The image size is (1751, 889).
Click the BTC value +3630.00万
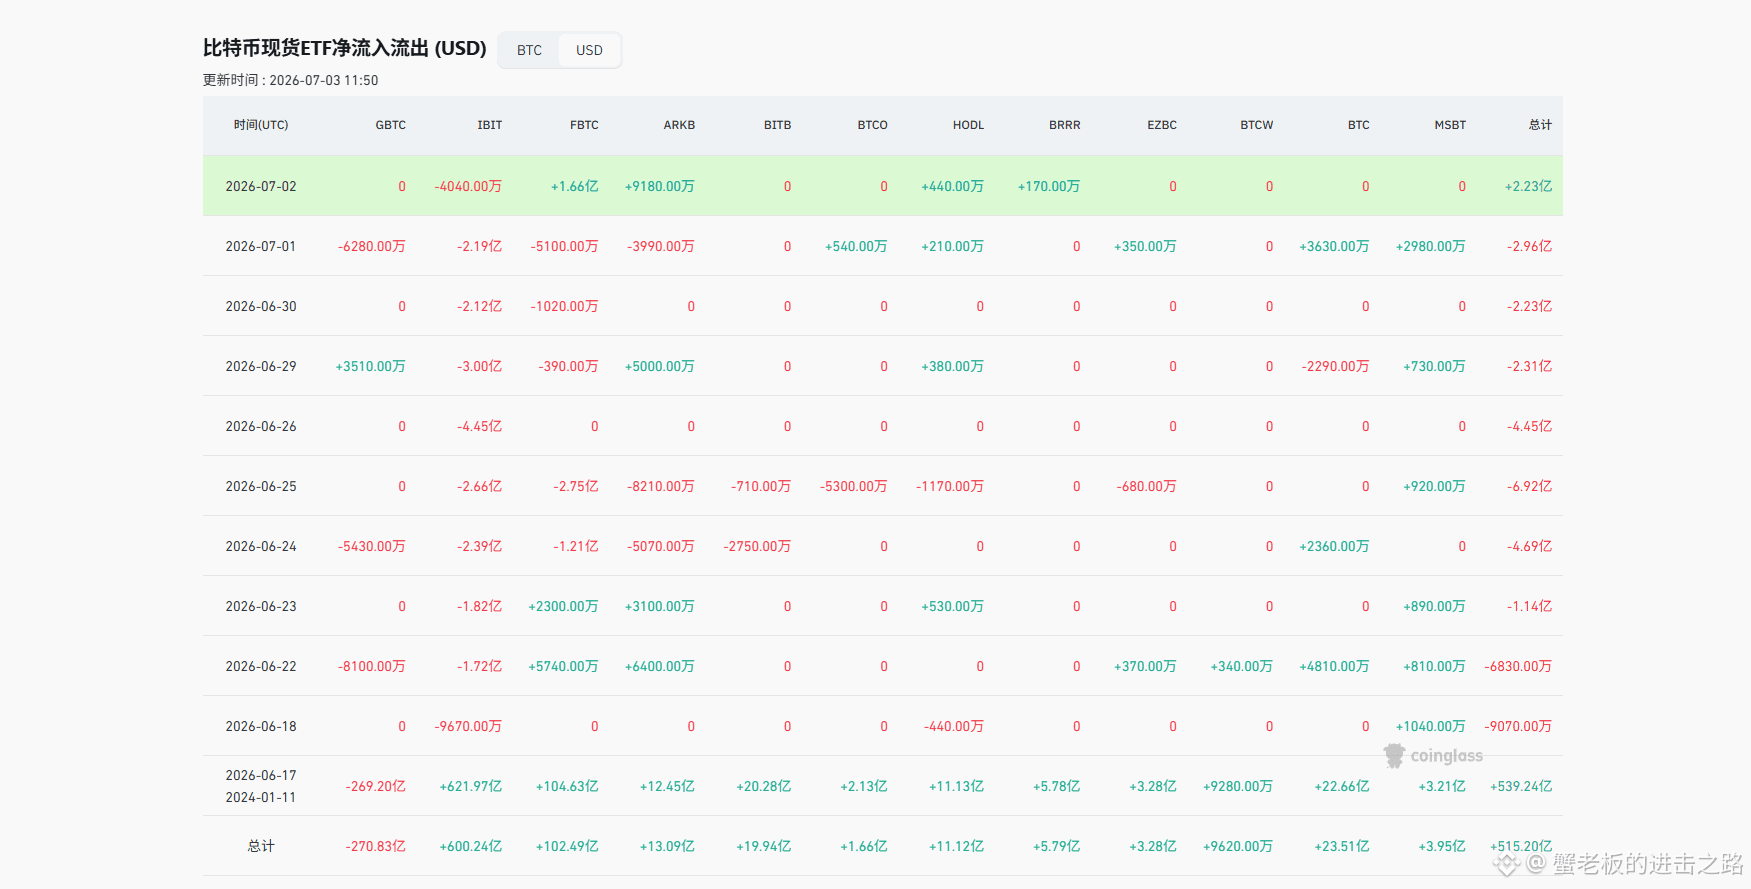[x=1334, y=246]
